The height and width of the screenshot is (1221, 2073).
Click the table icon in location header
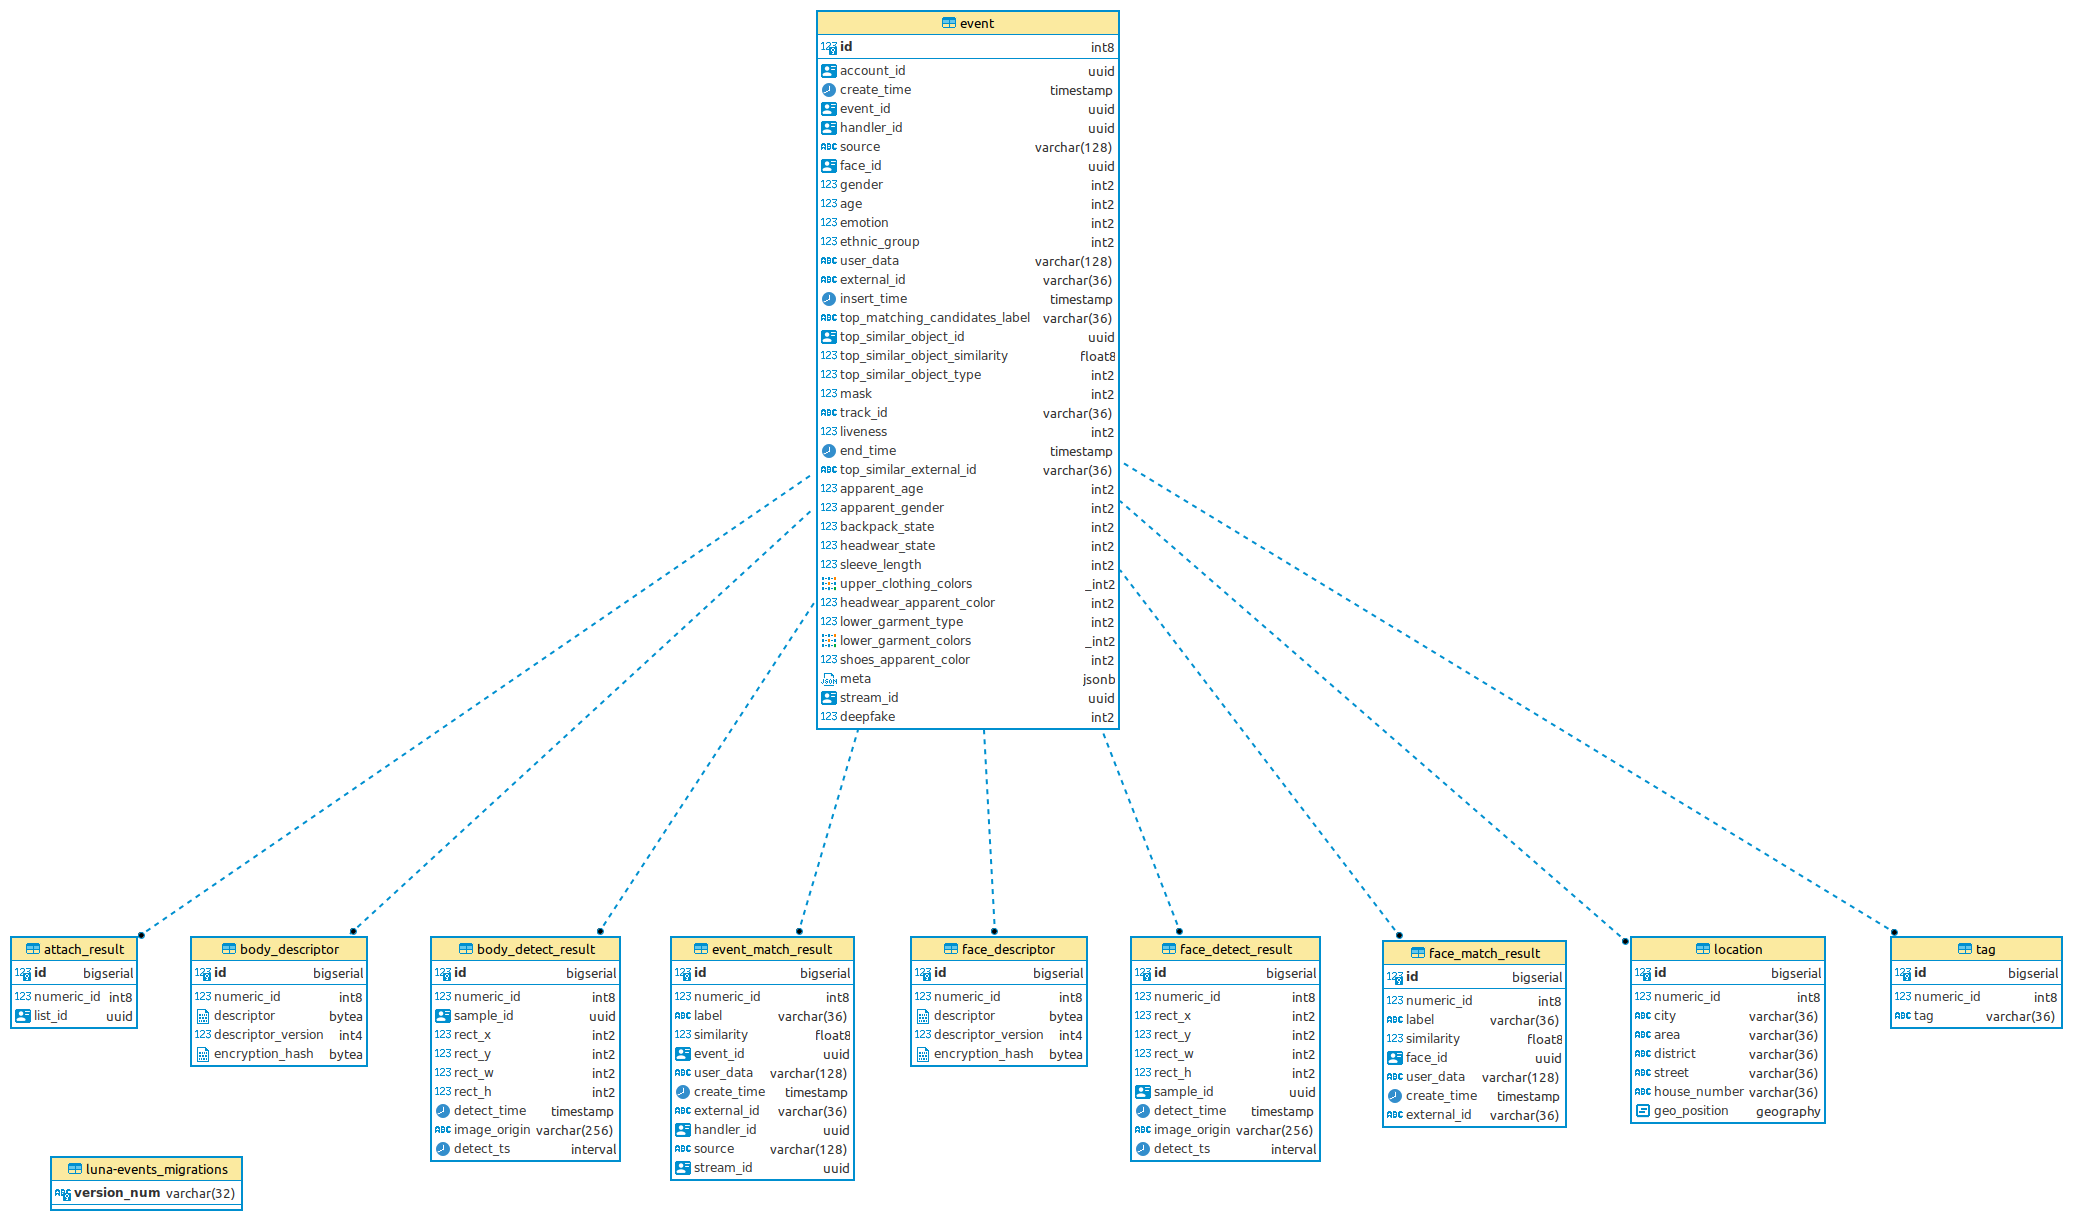[1703, 949]
